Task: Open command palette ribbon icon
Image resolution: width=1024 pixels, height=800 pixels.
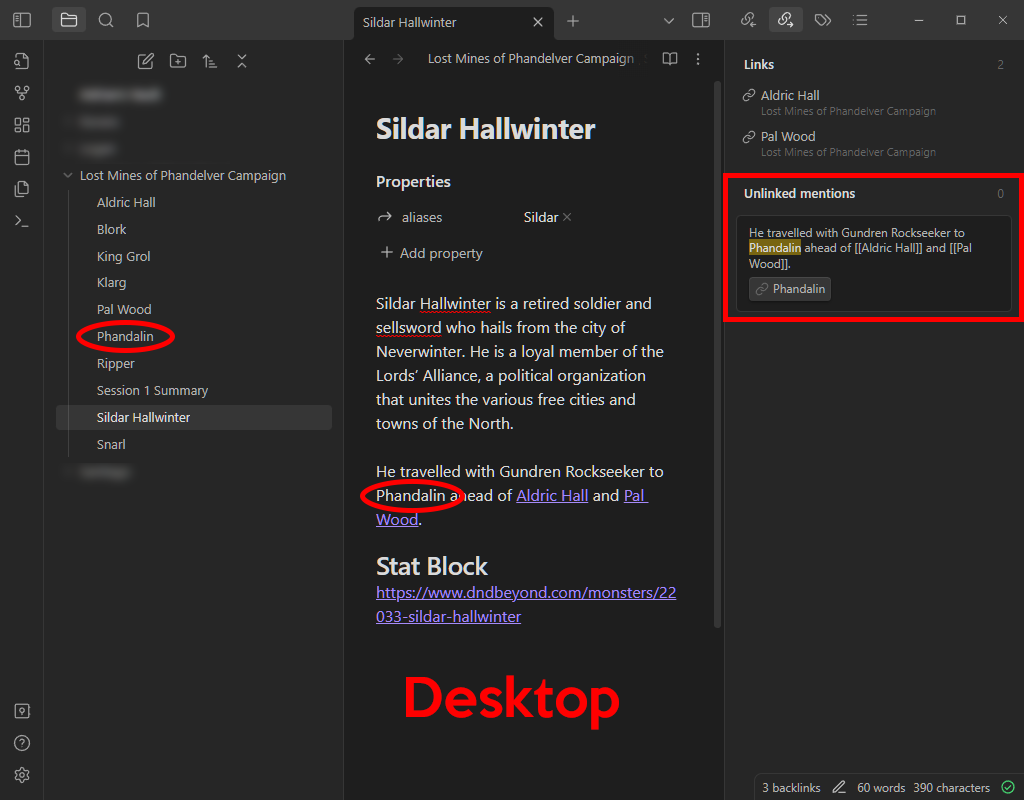Action: pyautogui.click(x=22, y=221)
